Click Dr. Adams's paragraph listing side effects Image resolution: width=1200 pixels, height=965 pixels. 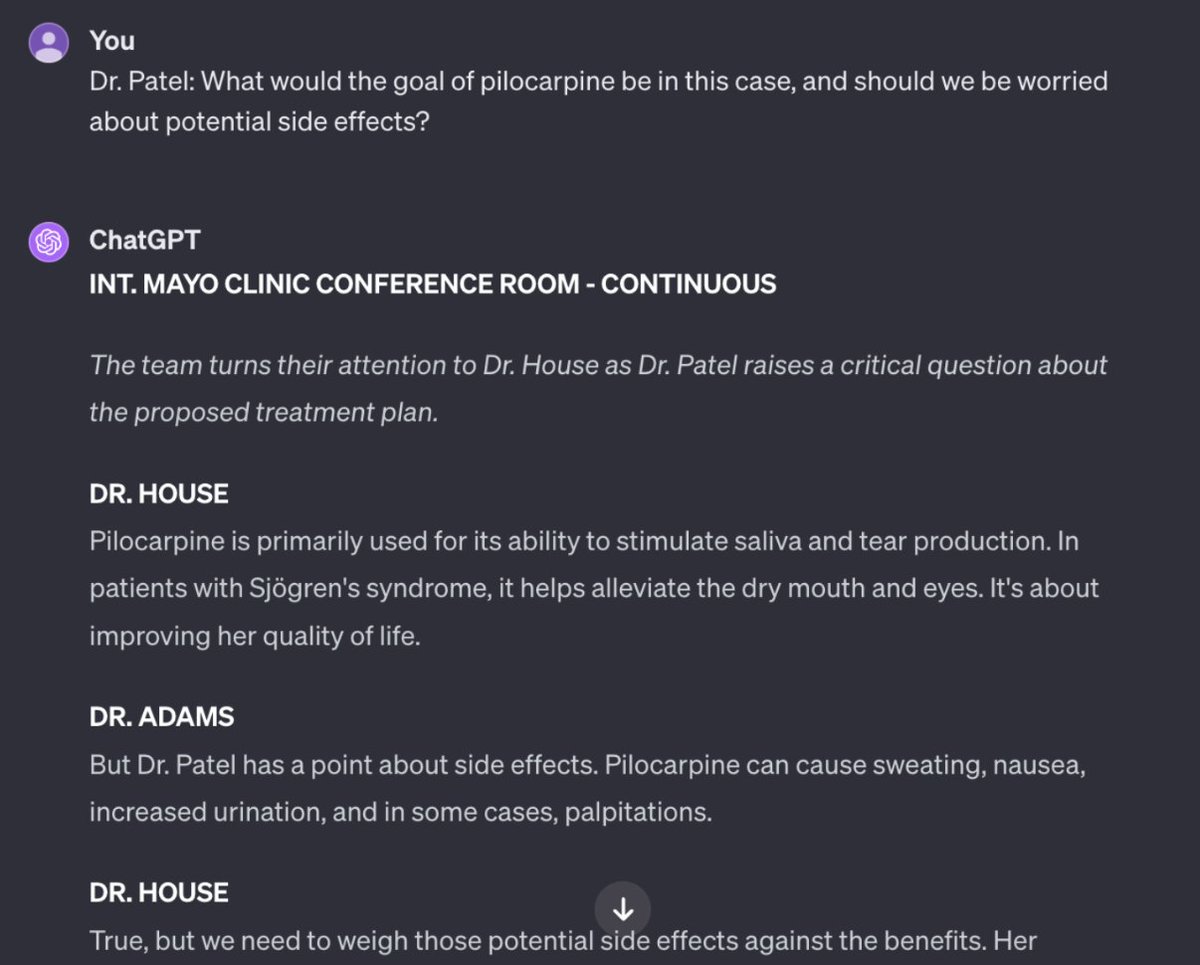click(x=588, y=789)
